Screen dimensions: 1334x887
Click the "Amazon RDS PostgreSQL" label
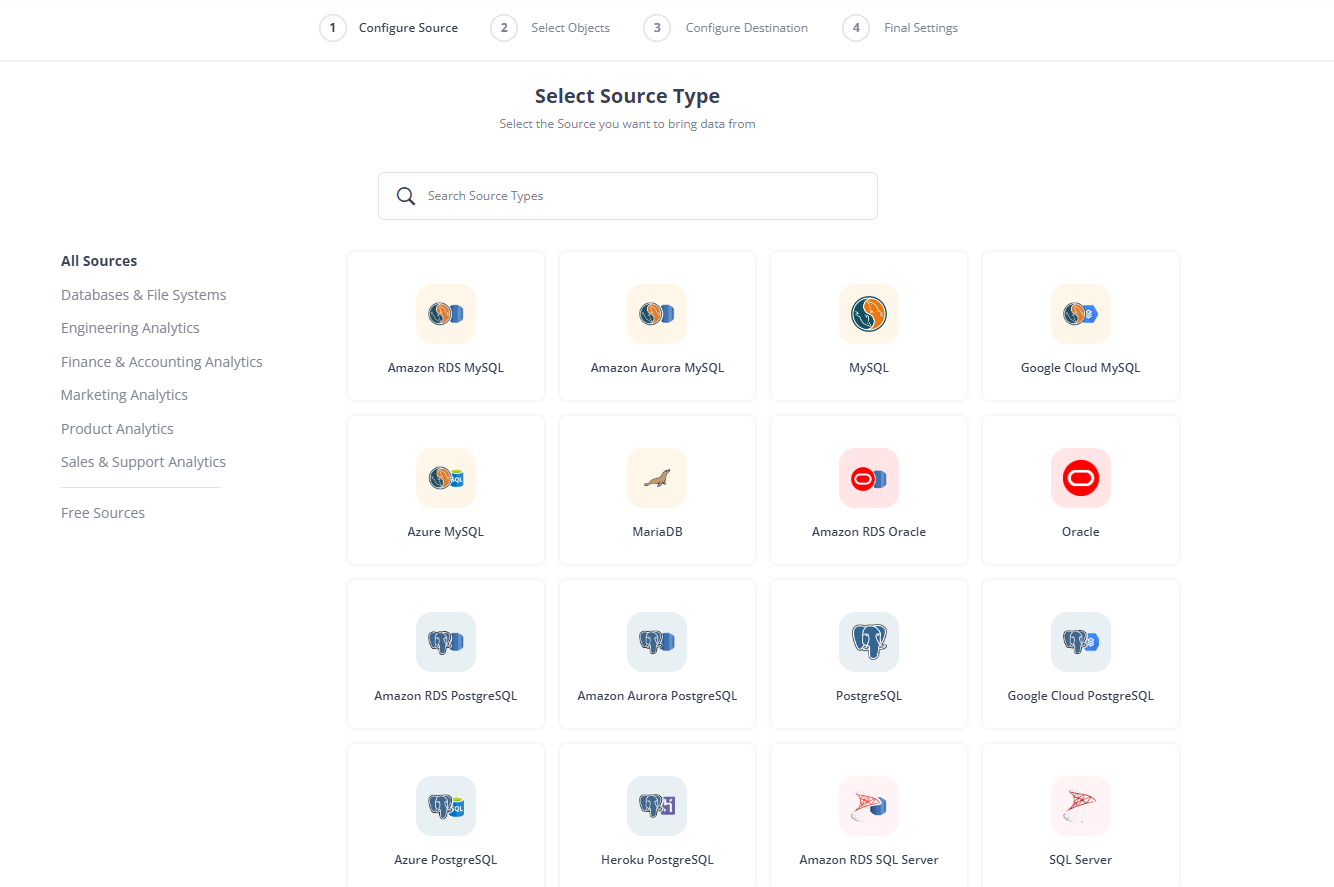[x=446, y=696]
